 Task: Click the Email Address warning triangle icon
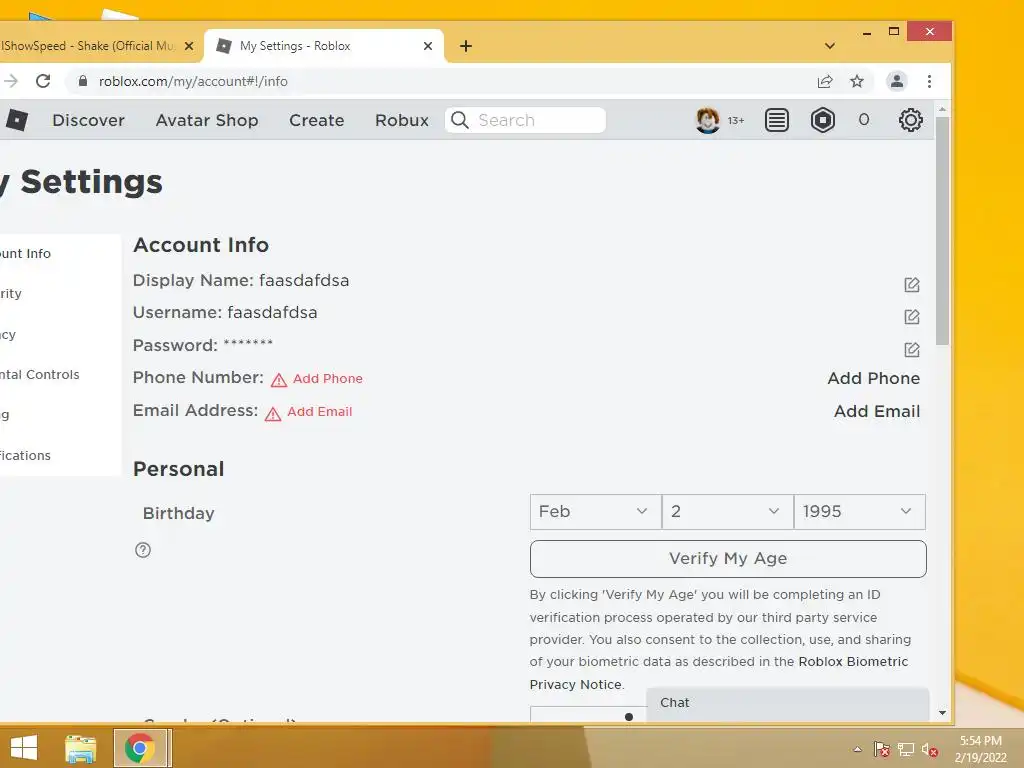(x=273, y=413)
